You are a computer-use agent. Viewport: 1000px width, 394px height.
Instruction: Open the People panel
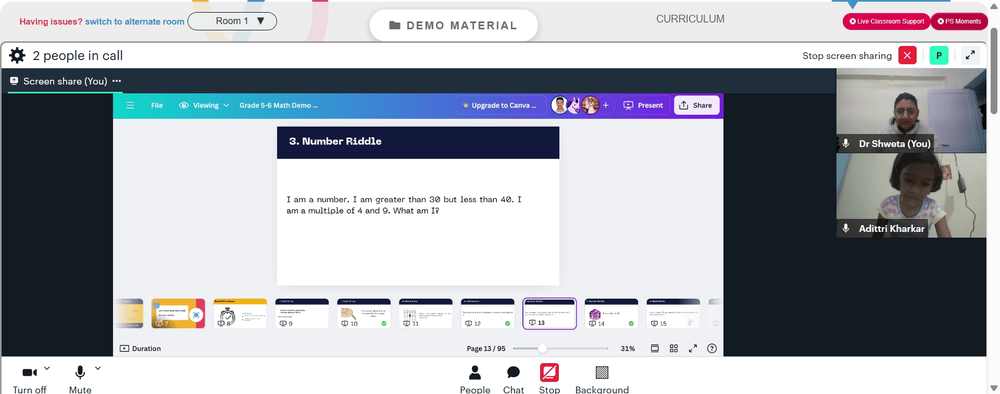pos(474,379)
